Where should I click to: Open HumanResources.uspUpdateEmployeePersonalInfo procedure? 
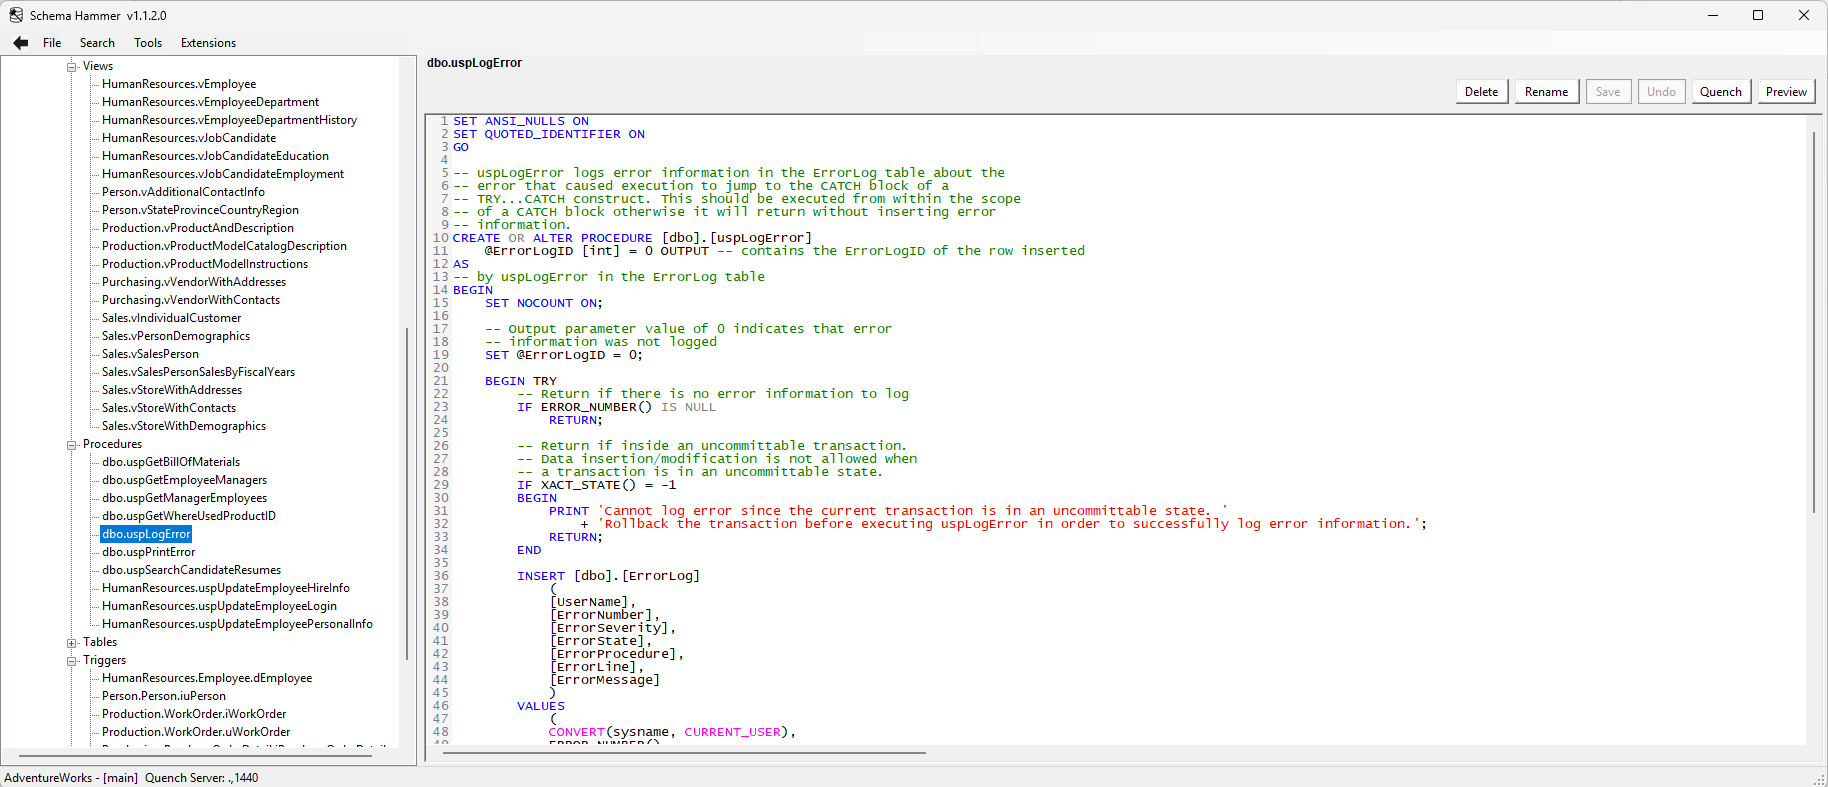[x=237, y=624]
